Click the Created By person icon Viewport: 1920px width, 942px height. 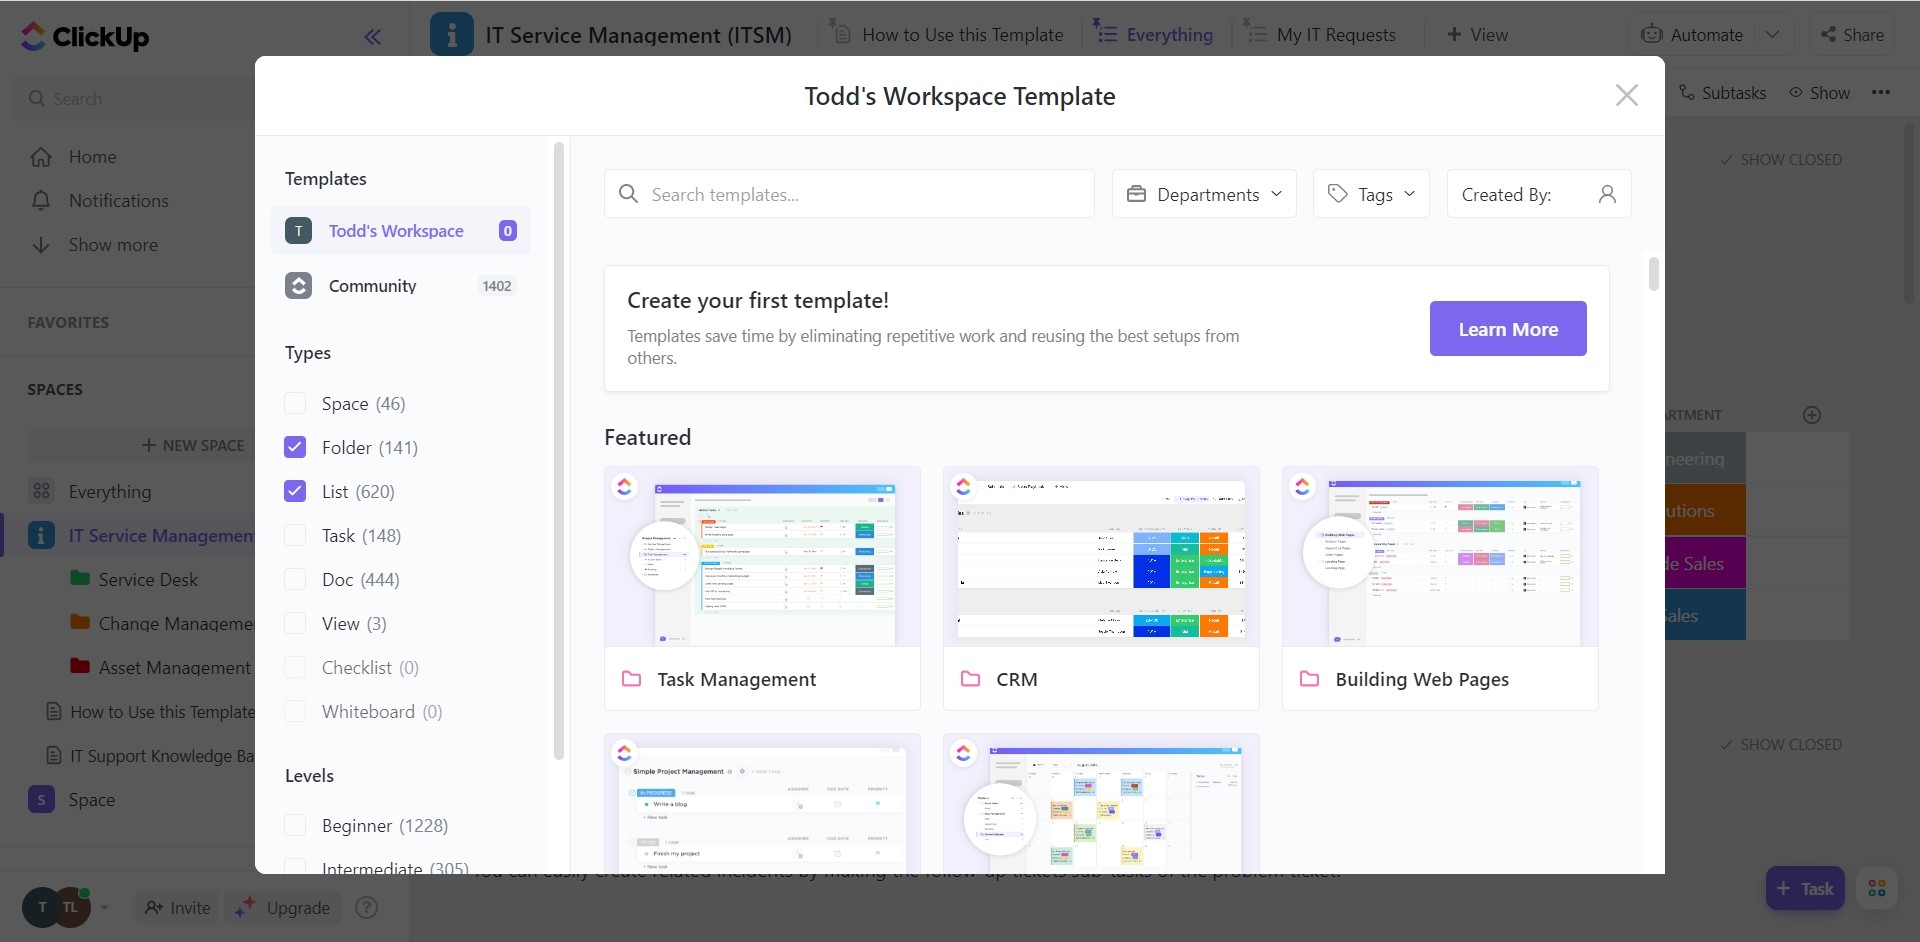tap(1606, 194)
